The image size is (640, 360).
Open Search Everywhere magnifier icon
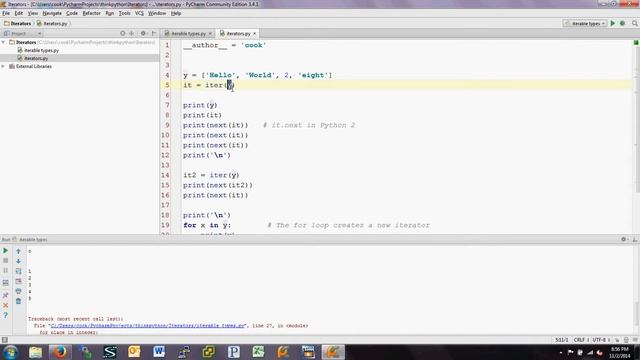635,23
